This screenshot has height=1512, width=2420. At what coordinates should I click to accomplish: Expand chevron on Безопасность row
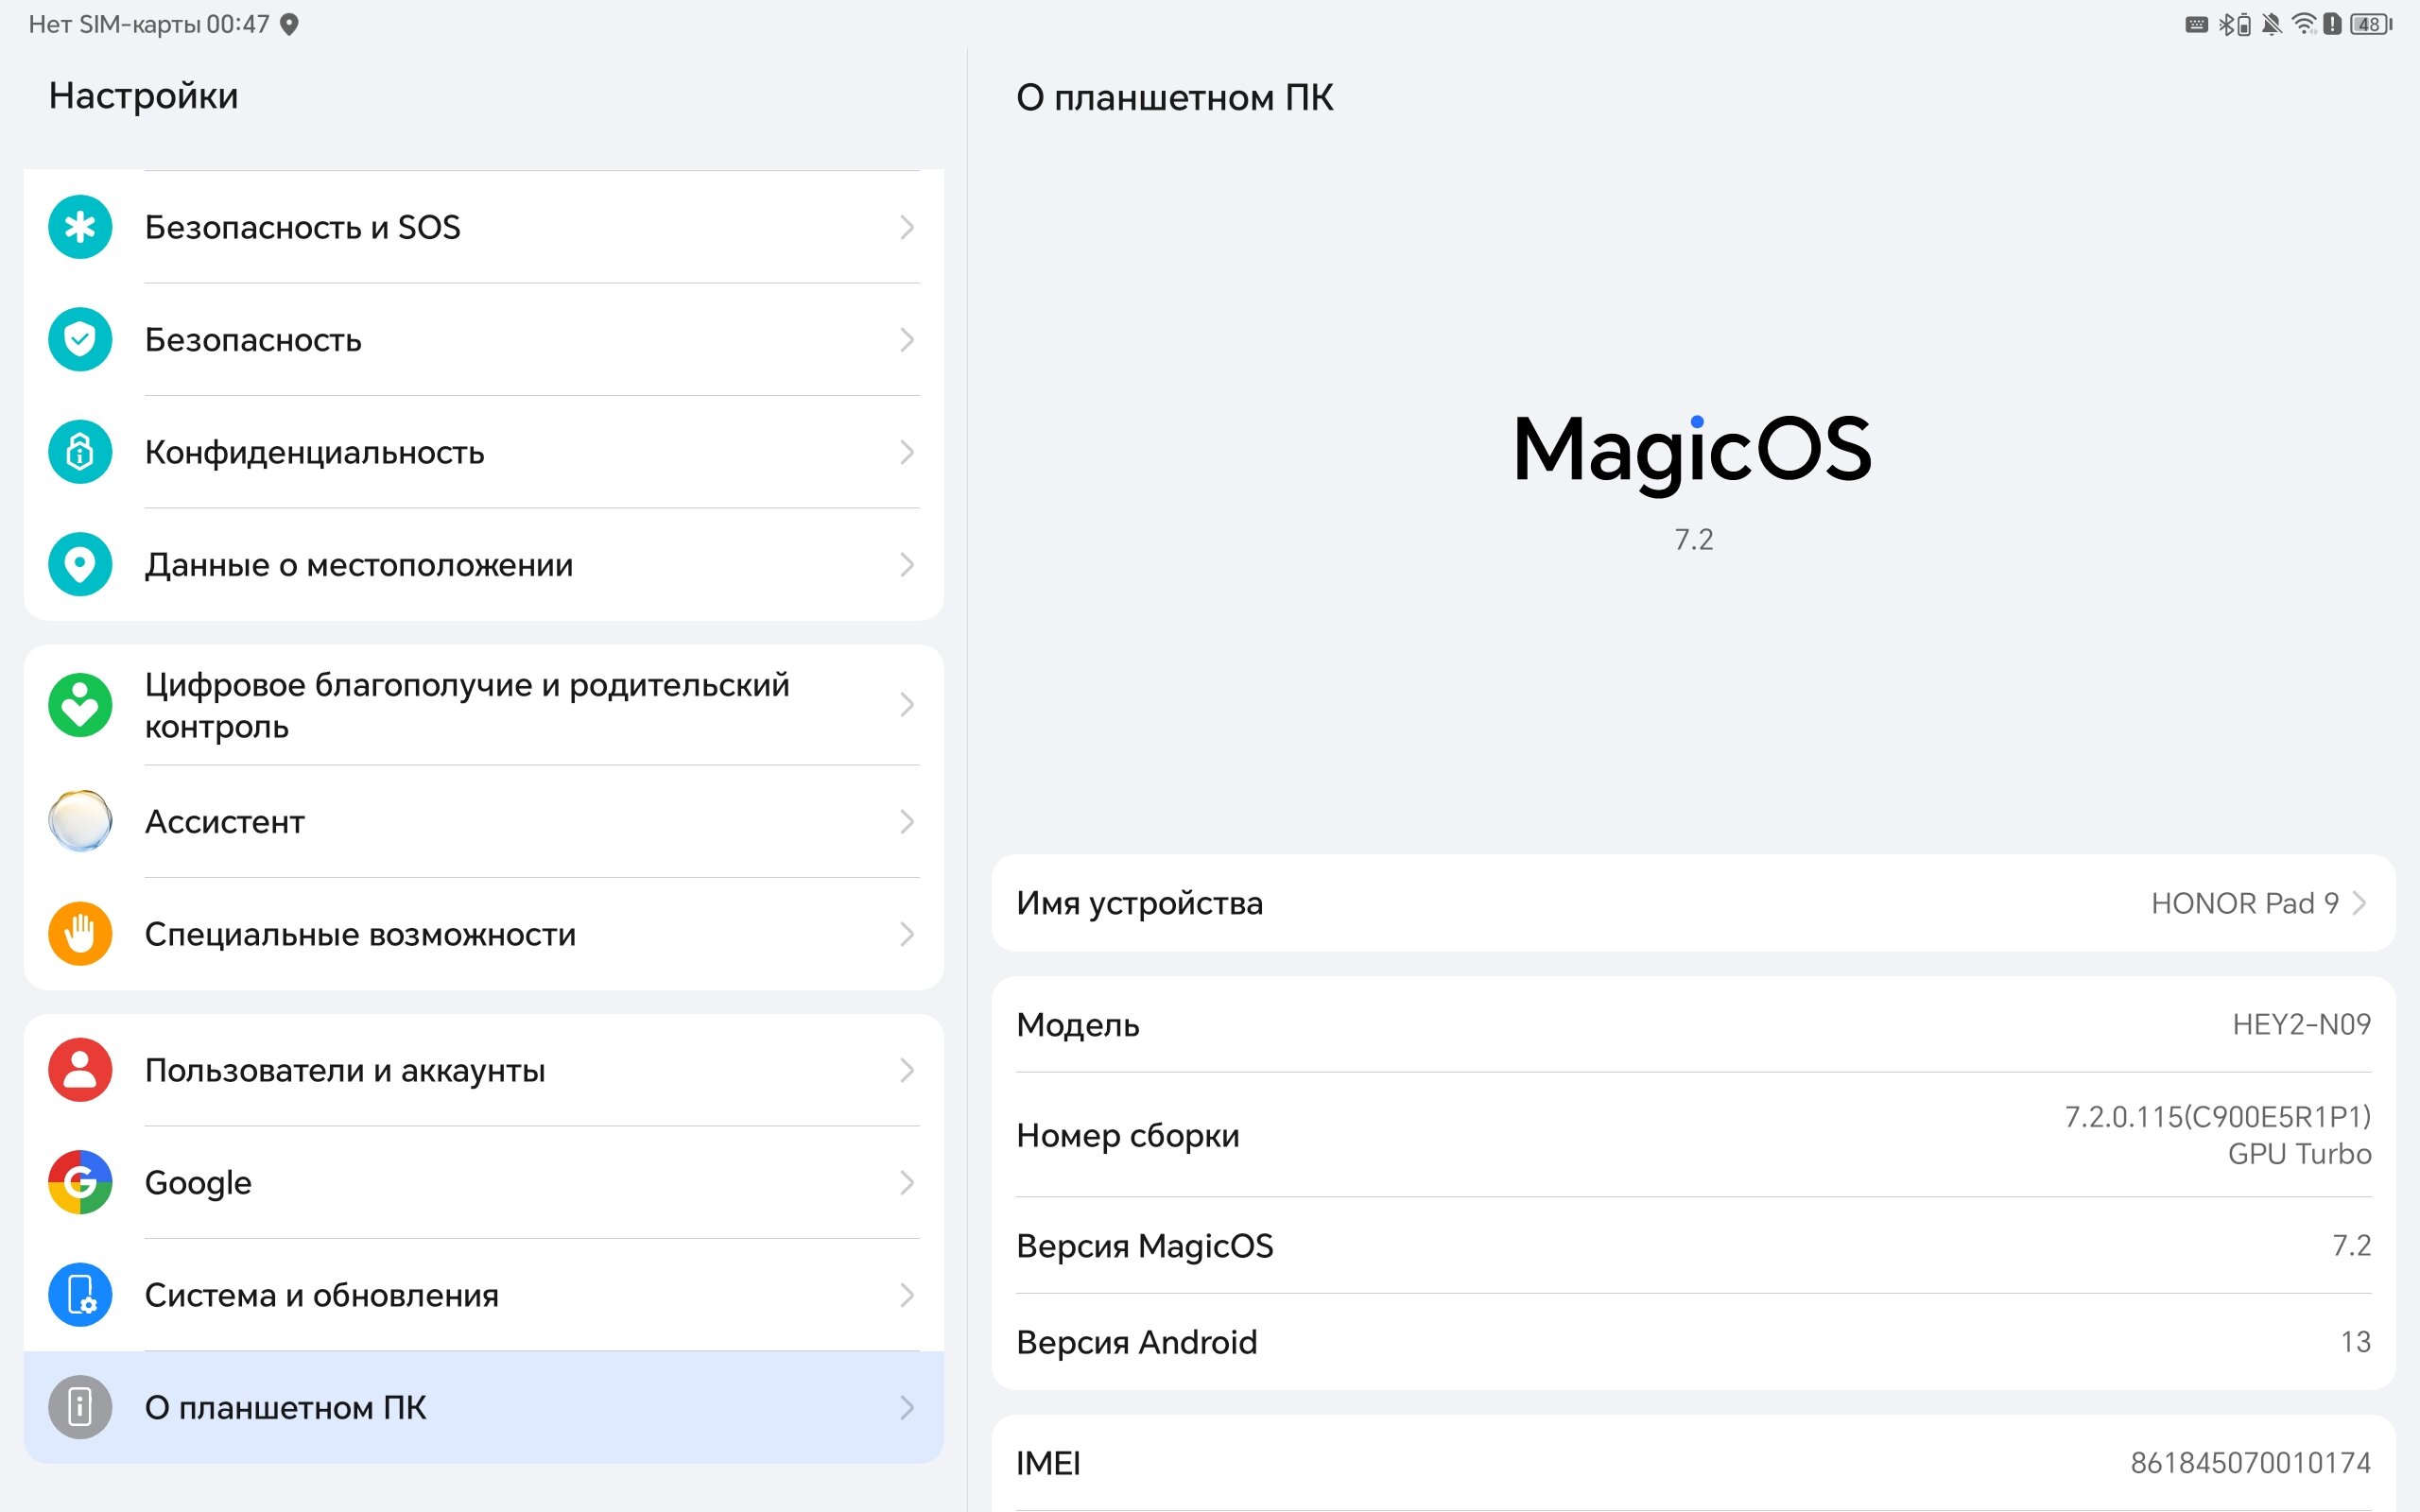tap(906, 339)
